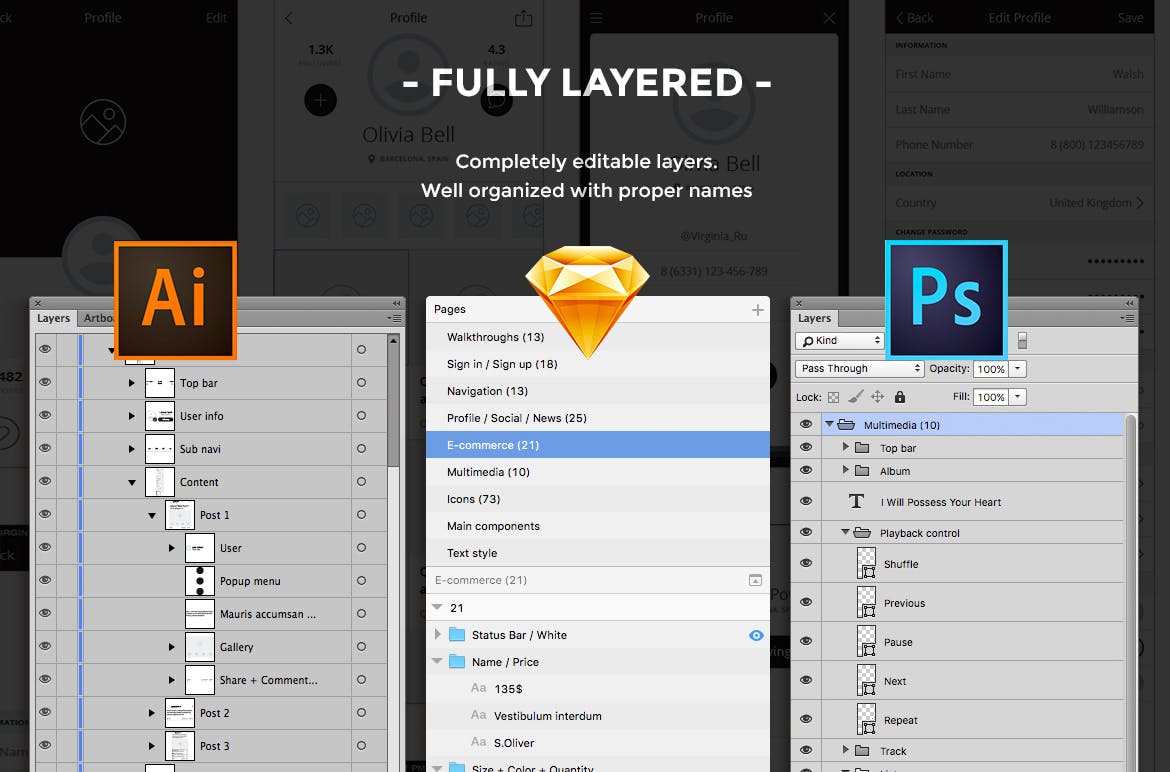1170x772 pixels.
Task: Click the Illustrator target circle for Top bar
Action: click(361, 383)
